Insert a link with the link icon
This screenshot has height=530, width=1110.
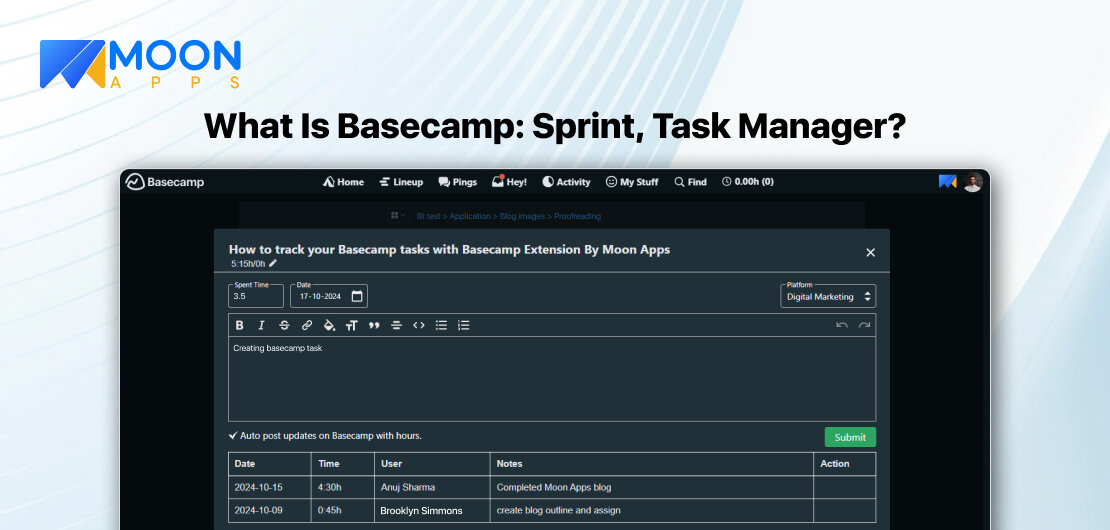click(307, 326)
